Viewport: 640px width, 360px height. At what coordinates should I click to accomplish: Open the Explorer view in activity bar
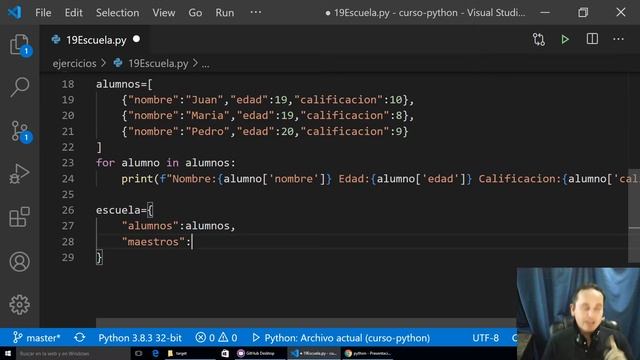click(20, 44)
